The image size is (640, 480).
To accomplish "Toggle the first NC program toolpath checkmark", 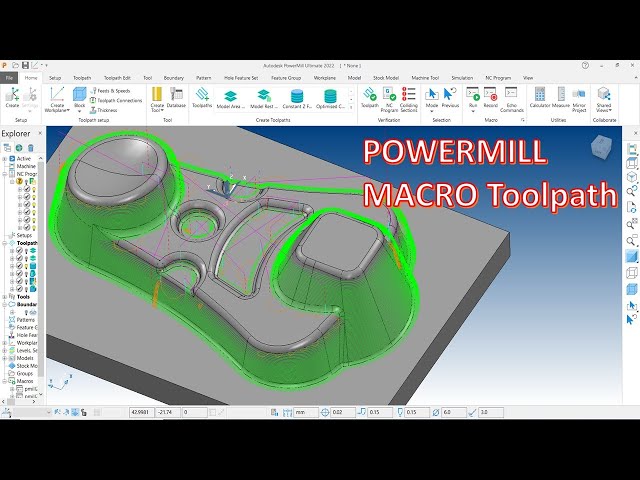I will point(27,189).
